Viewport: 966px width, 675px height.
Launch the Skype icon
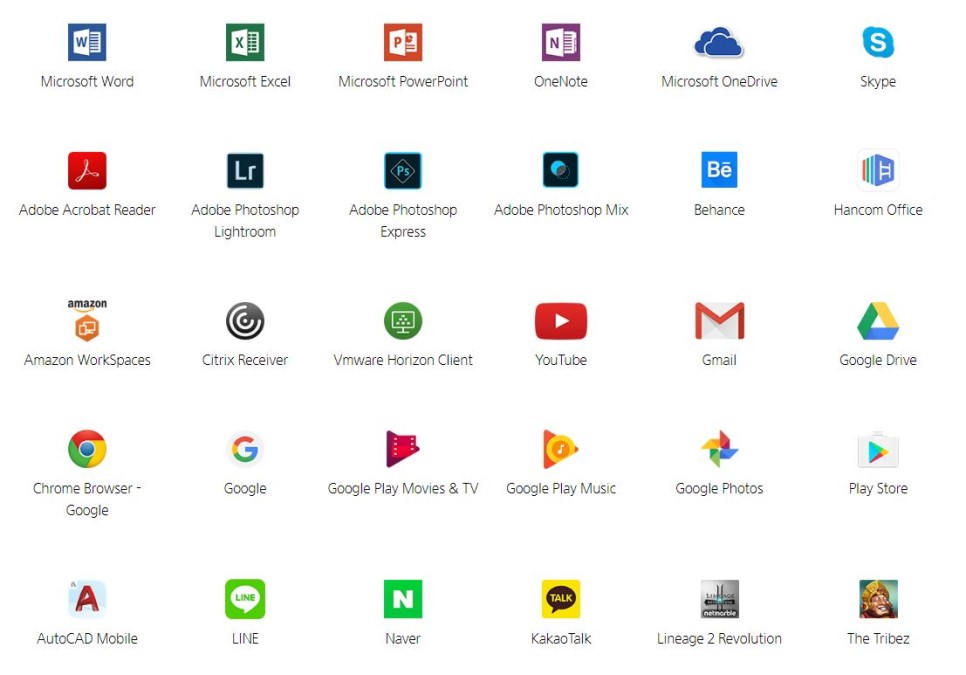878,42
